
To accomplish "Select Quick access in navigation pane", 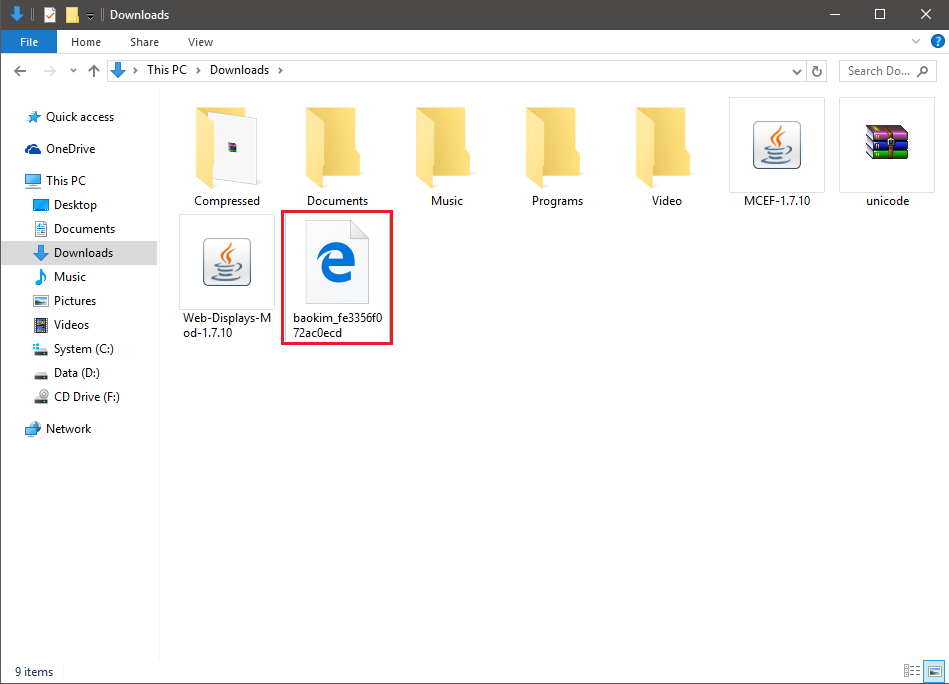I will point(80,117).
